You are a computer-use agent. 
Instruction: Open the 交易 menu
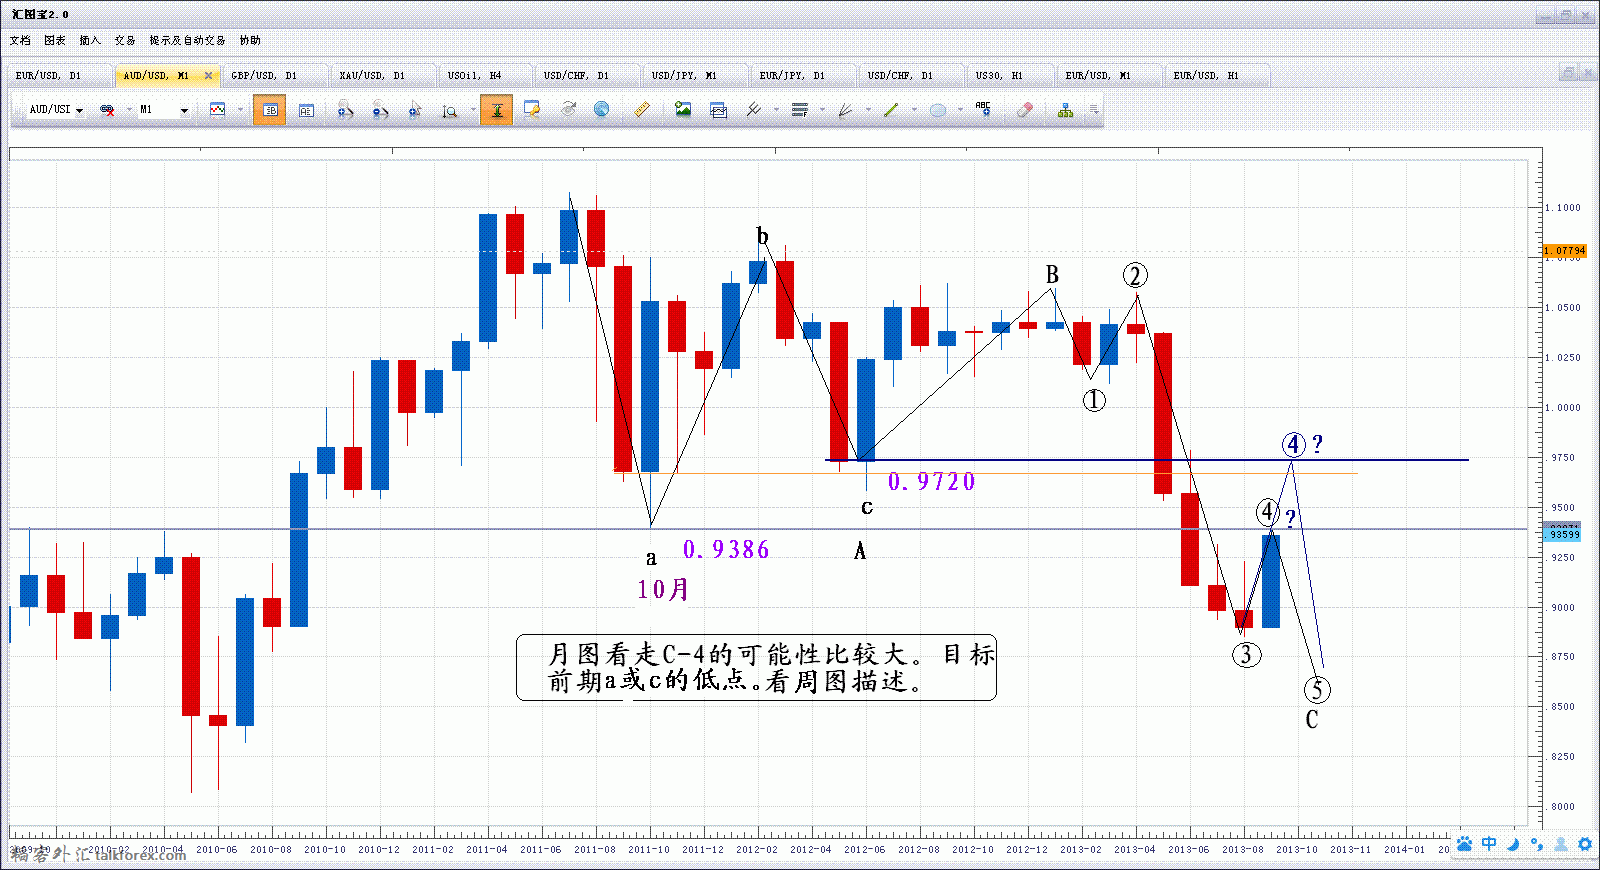(x=125, y=41)
